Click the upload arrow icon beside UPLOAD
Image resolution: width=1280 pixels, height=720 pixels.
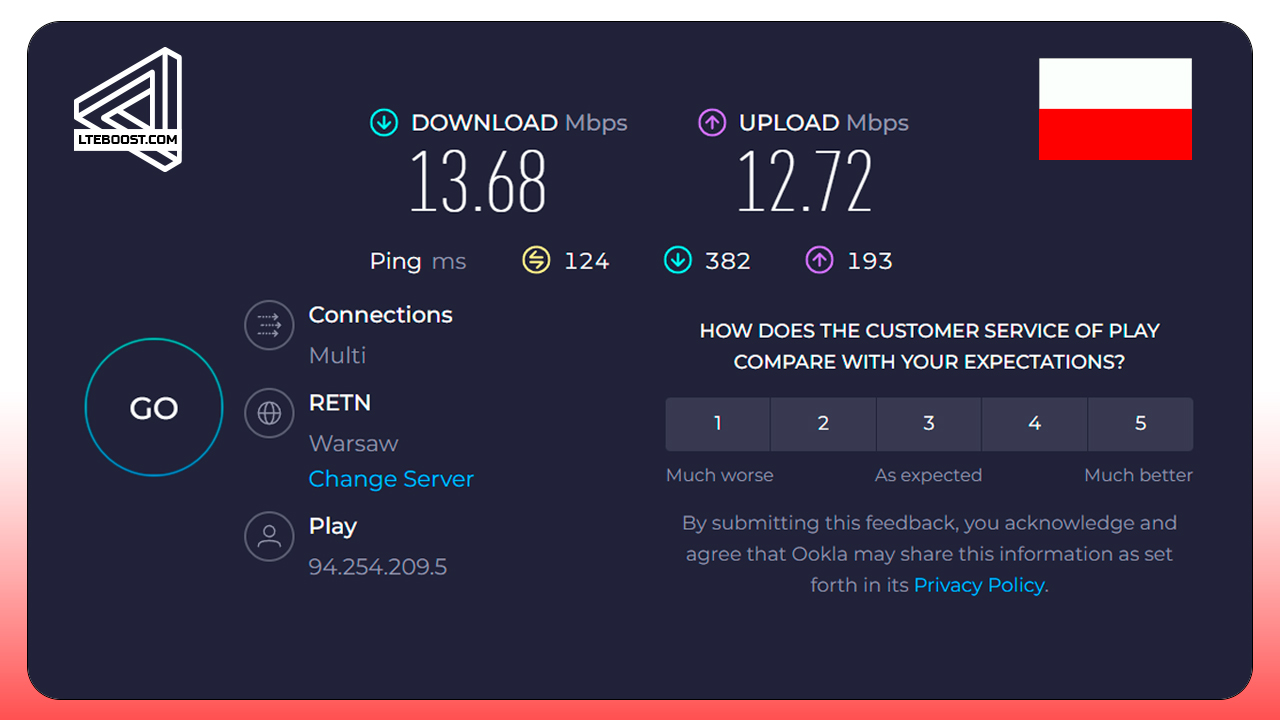[712, 123]
